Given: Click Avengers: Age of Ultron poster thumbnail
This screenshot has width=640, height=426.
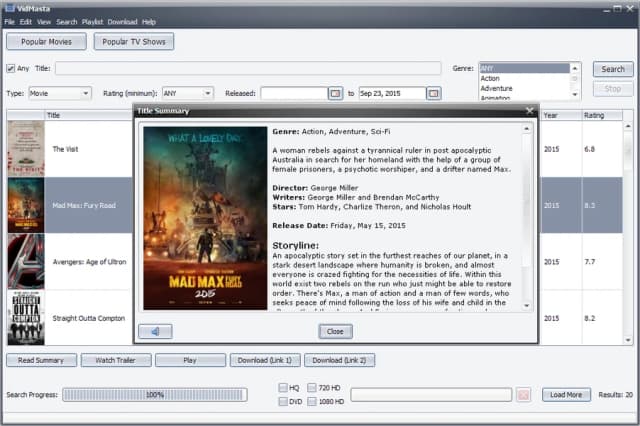Looking at the screenshot, I should pos(26,262).
